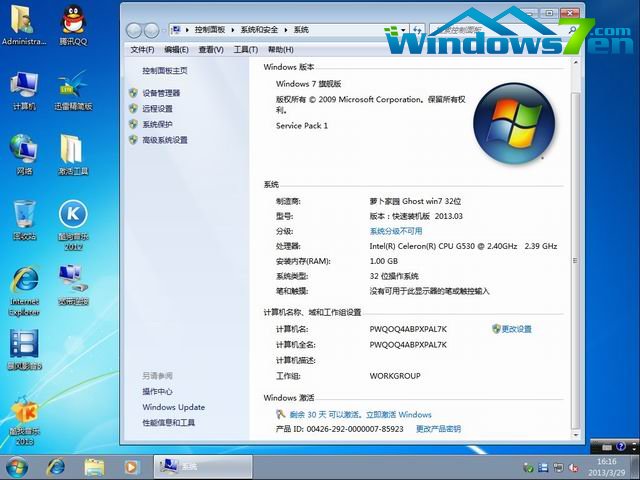
Task: Click 系统和安全 in the address breadcrumb
Action: point(259,30)
